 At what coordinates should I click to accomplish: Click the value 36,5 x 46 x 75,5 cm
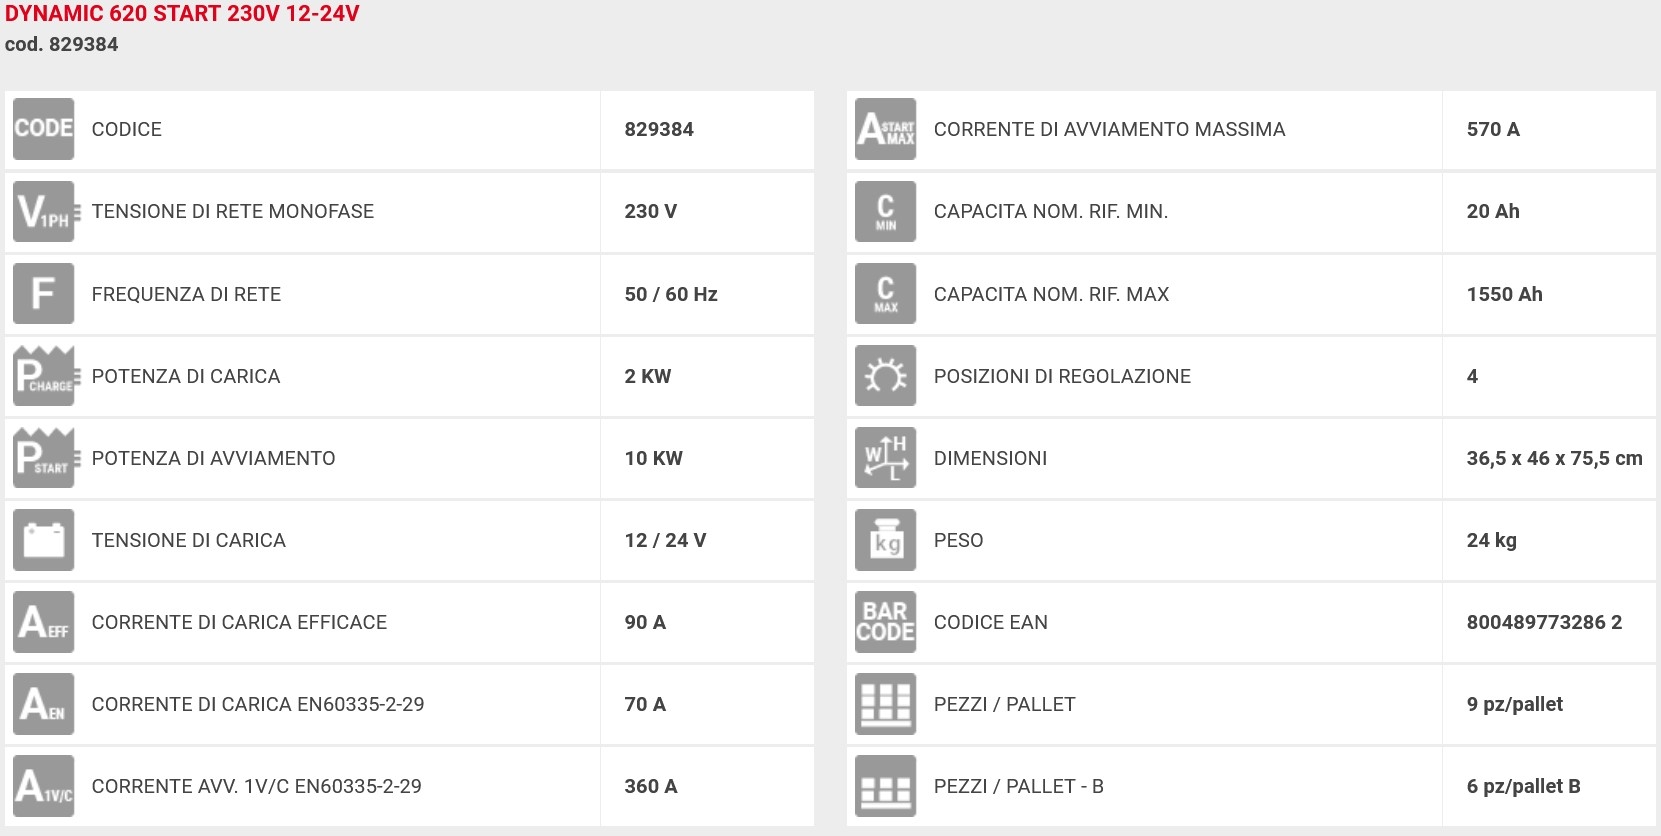point(1555,458)
